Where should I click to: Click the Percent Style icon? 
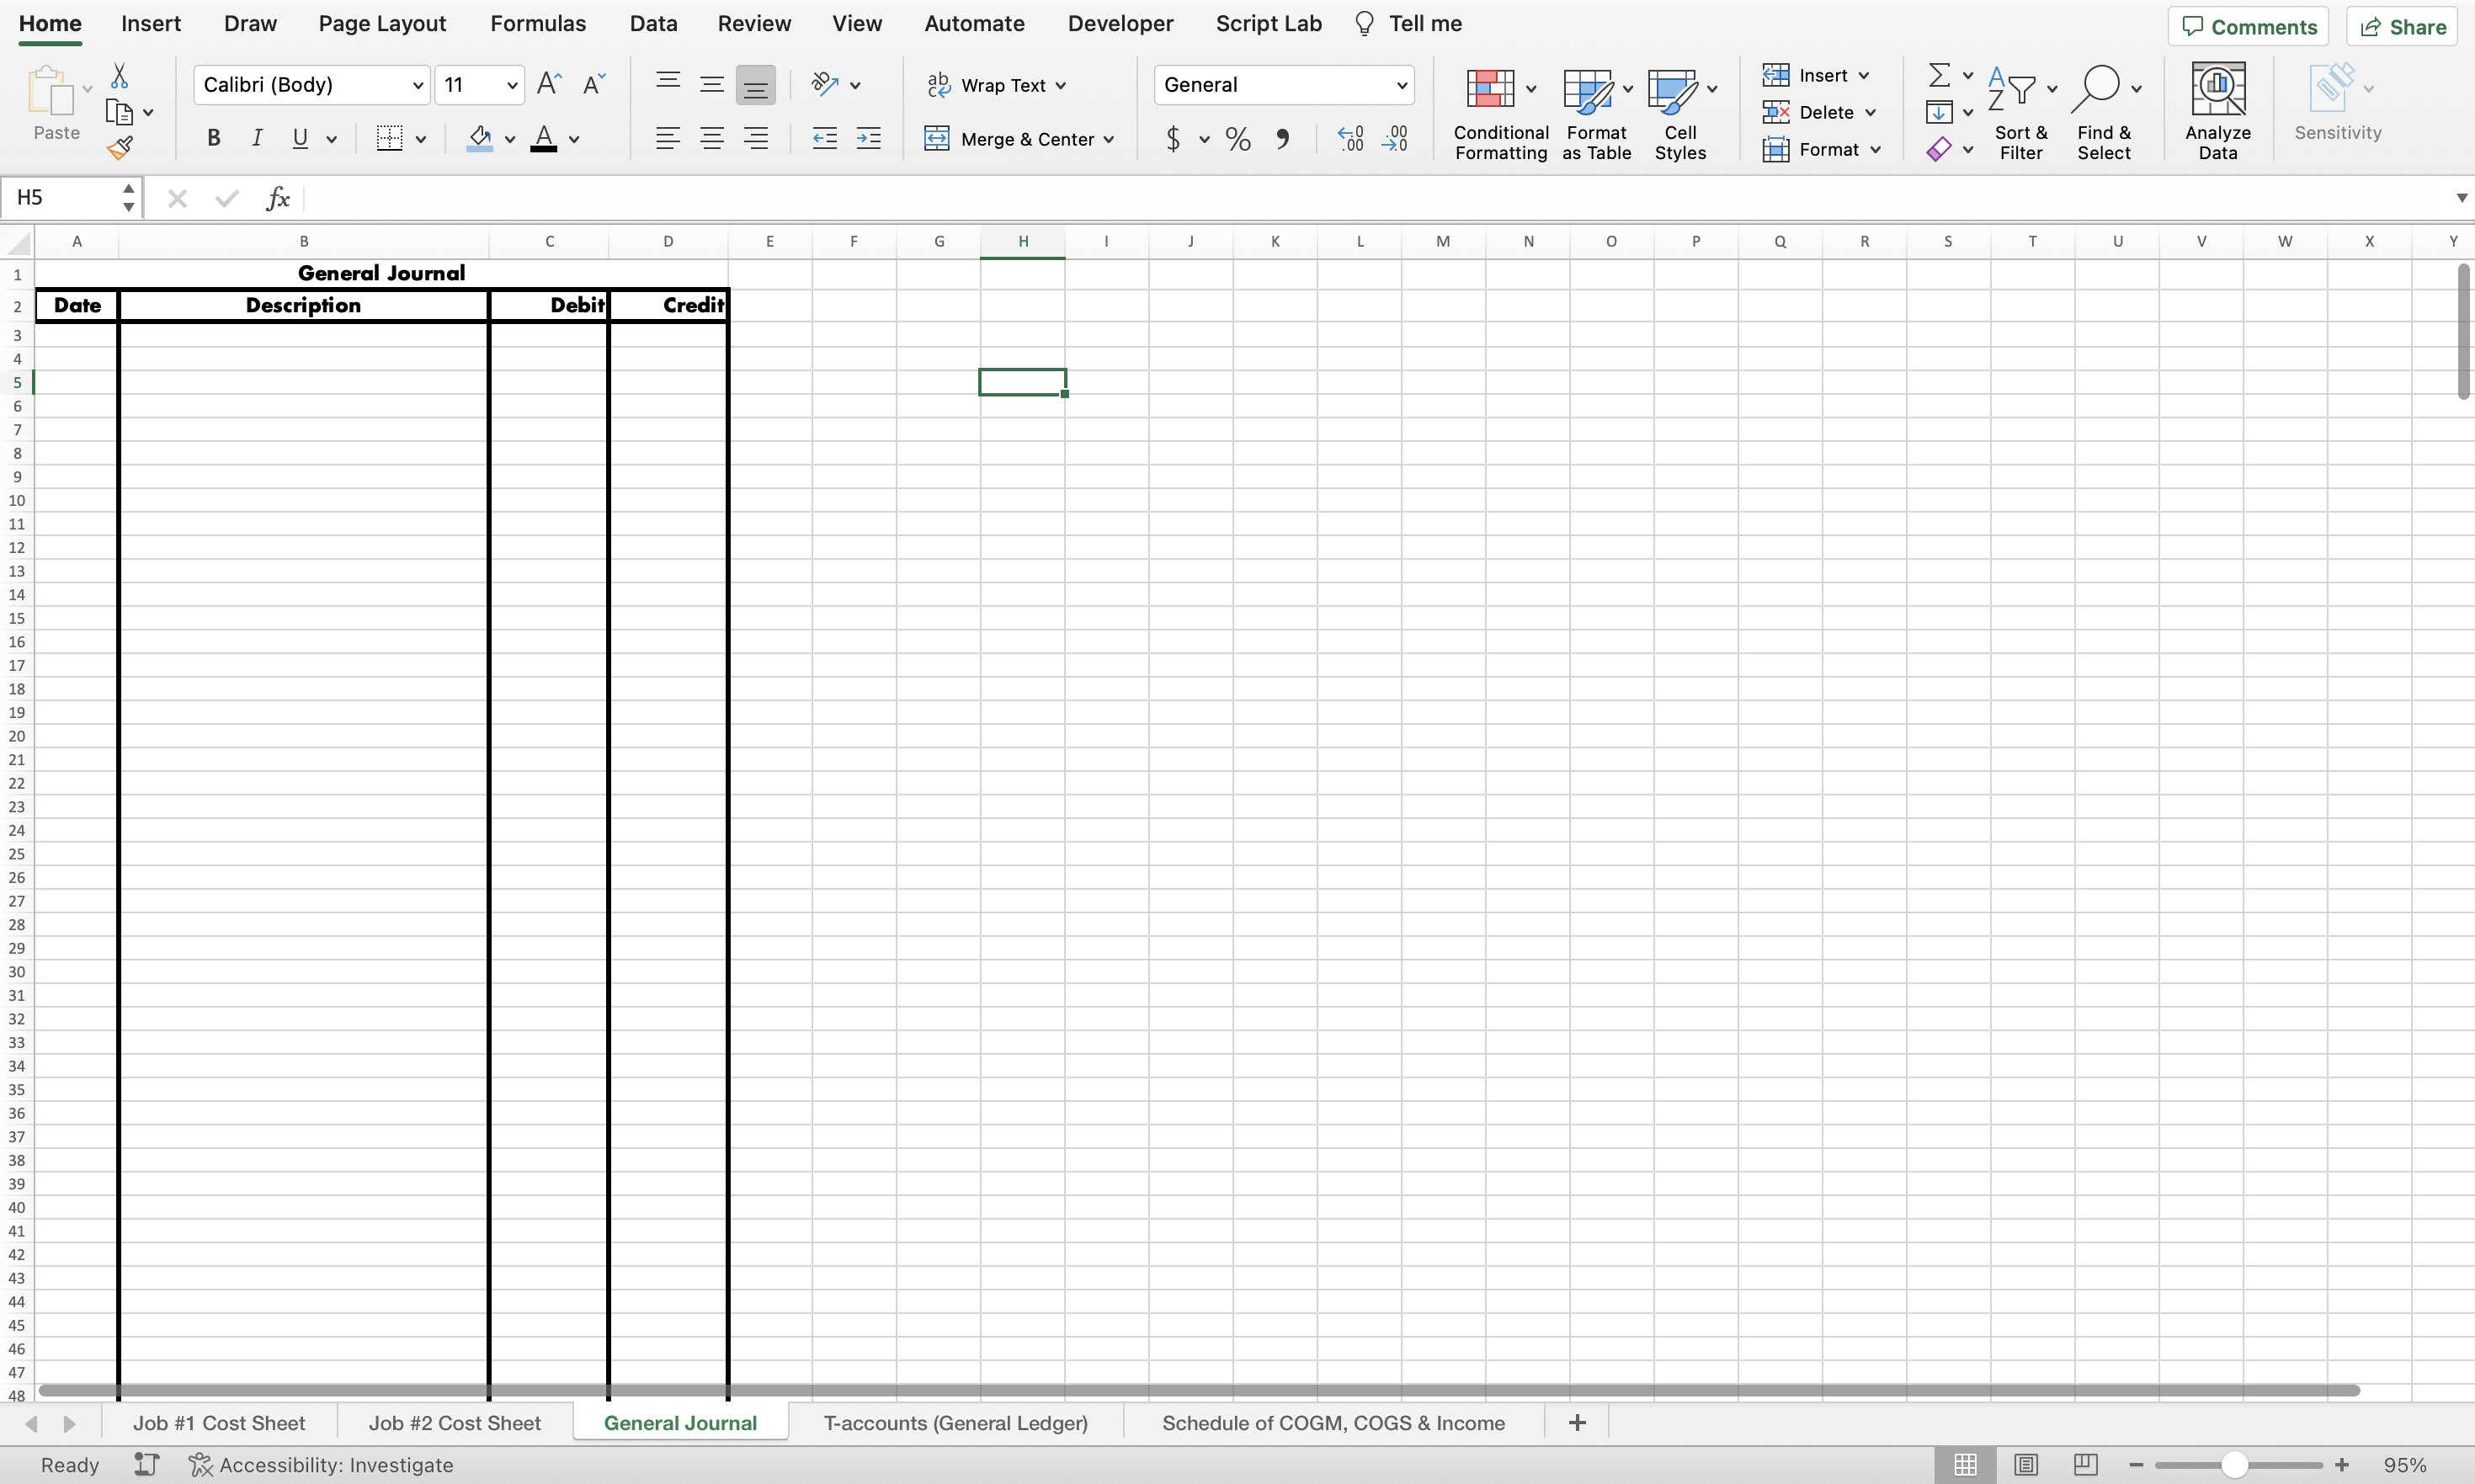tap(1237, 138)
